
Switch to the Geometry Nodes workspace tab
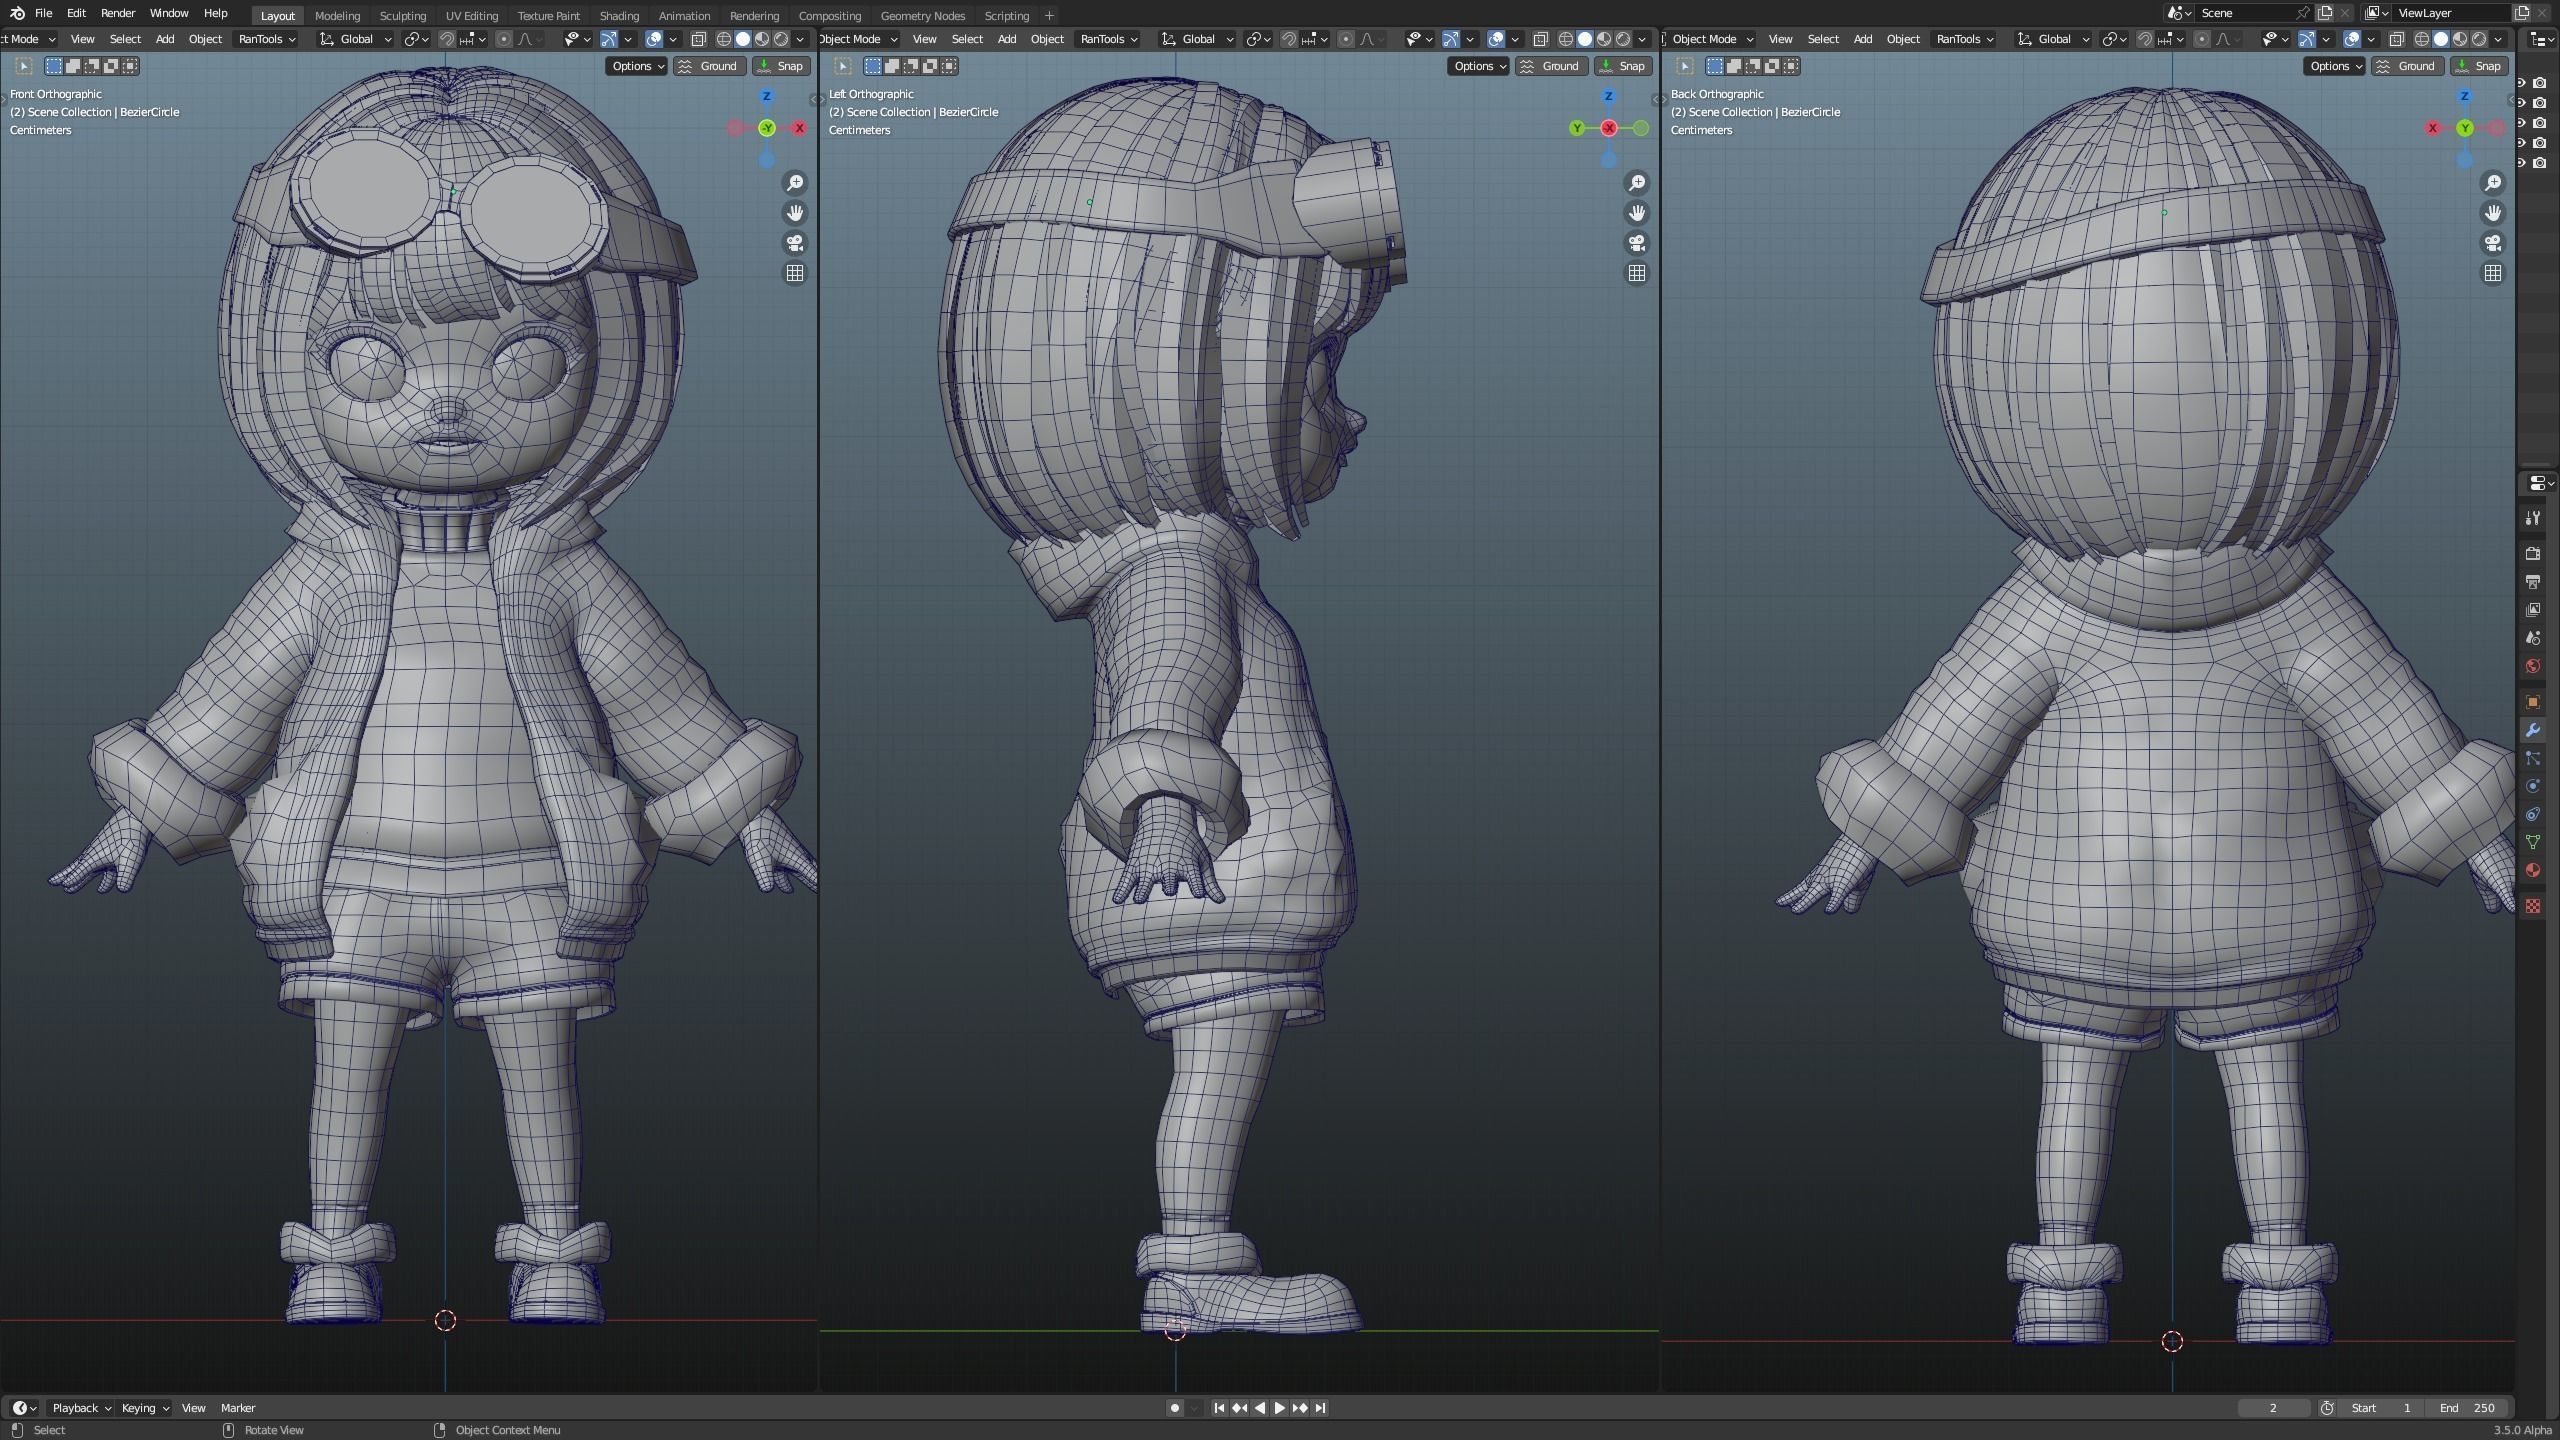922,15
